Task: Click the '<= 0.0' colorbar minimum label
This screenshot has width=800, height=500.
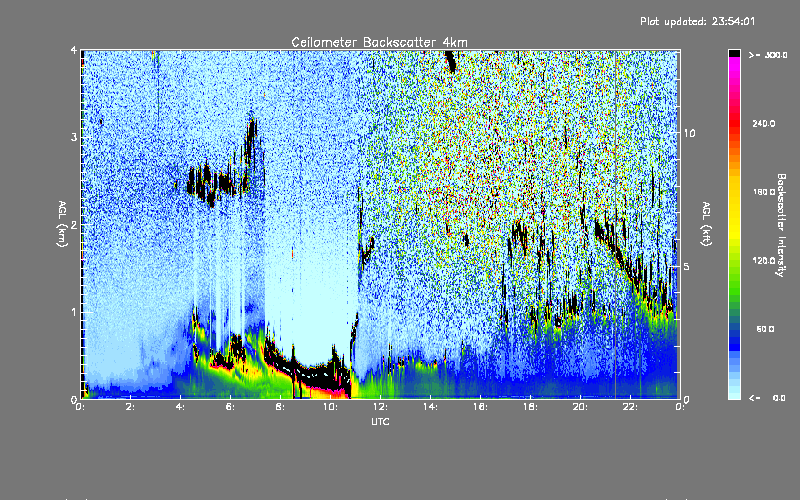Action: (767, 398)
